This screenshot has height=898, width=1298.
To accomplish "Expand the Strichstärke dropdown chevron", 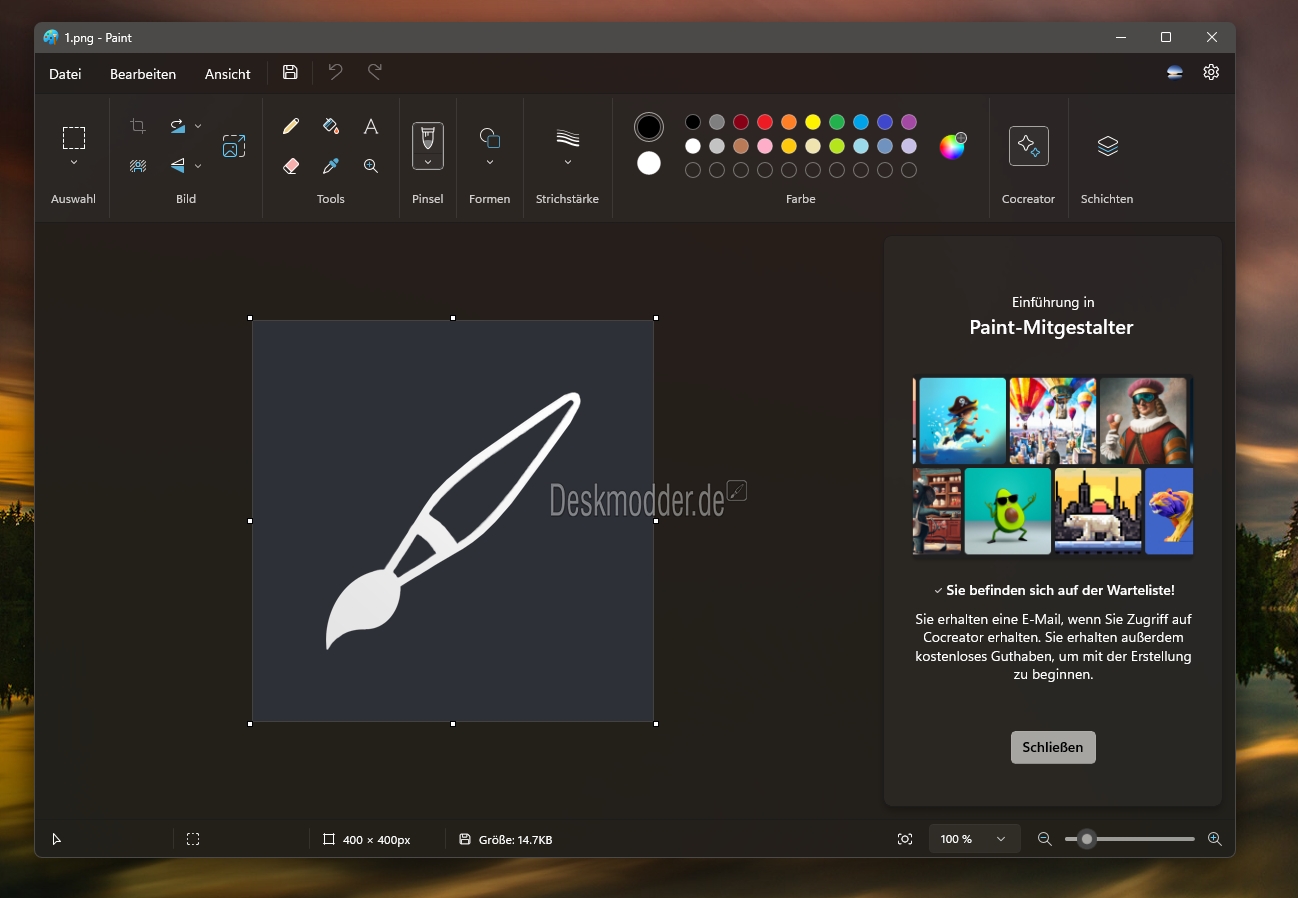I will coord(568,162).
